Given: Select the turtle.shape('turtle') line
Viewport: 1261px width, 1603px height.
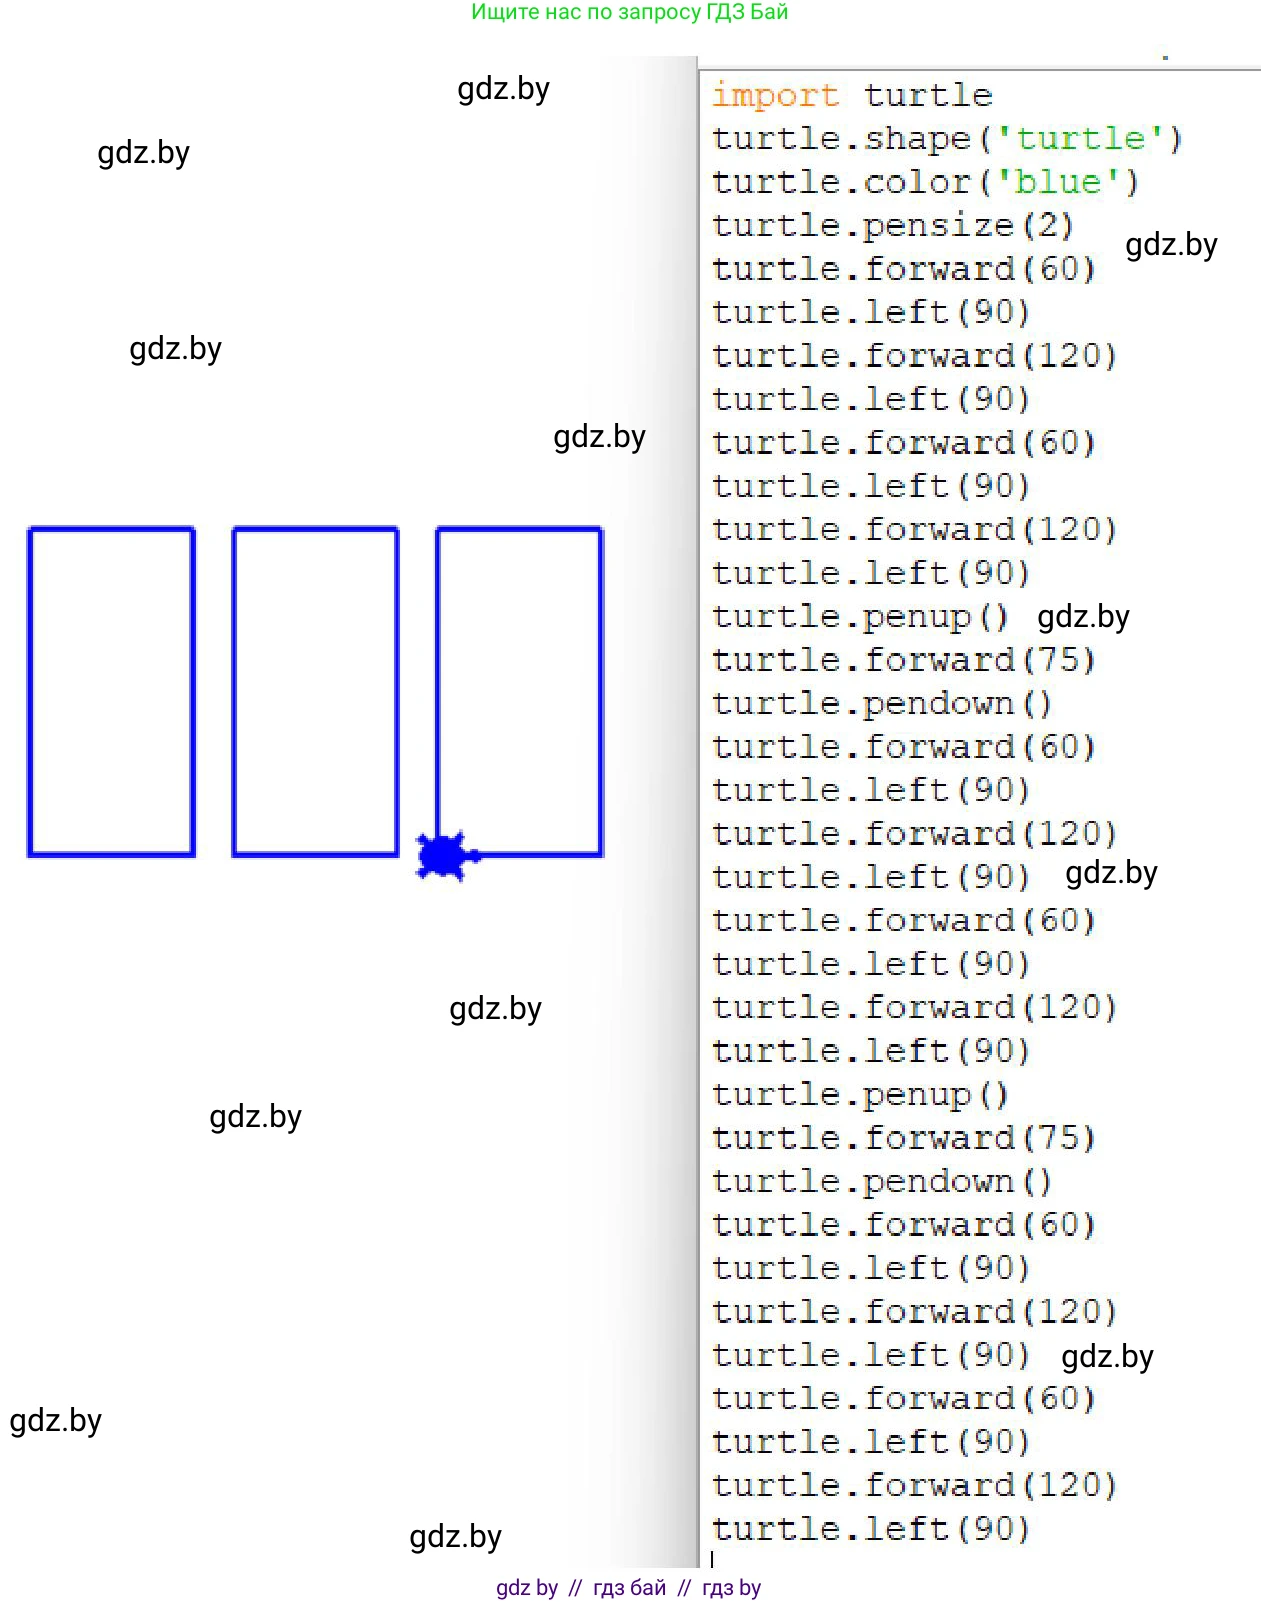Looking at the screenshot, I should click(x=946, y=139).
